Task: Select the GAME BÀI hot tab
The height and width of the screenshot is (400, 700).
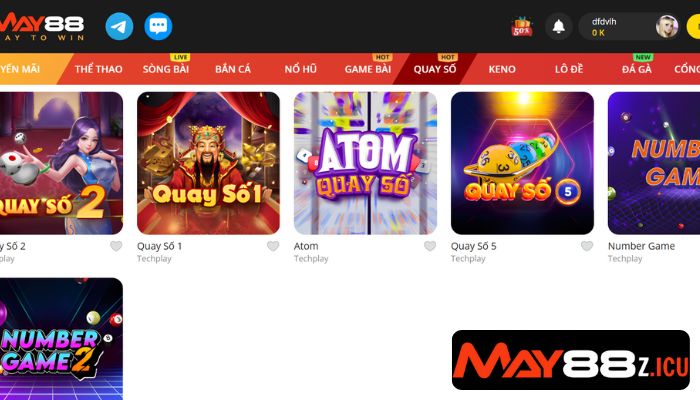Action: (367, 69)
